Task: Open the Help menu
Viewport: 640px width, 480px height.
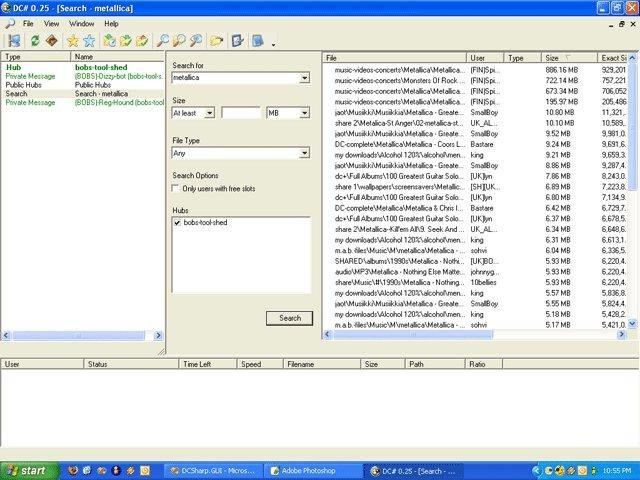Action: pyautogui.click(x=111, y=24)
